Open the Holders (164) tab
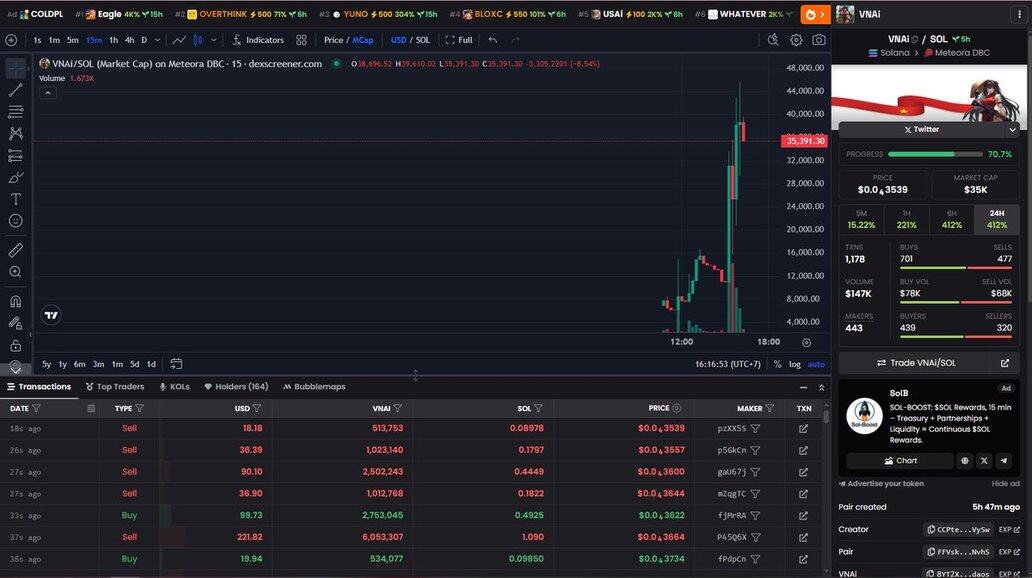 click(x=236, y=386)
